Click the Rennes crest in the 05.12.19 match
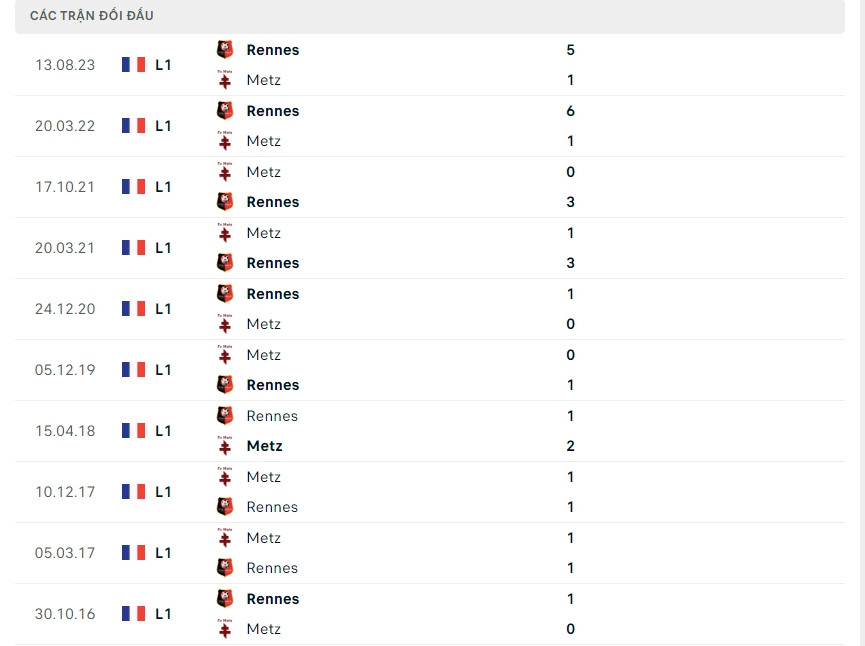The width and height of the screenshot is (865, 646). coord(225,385)
